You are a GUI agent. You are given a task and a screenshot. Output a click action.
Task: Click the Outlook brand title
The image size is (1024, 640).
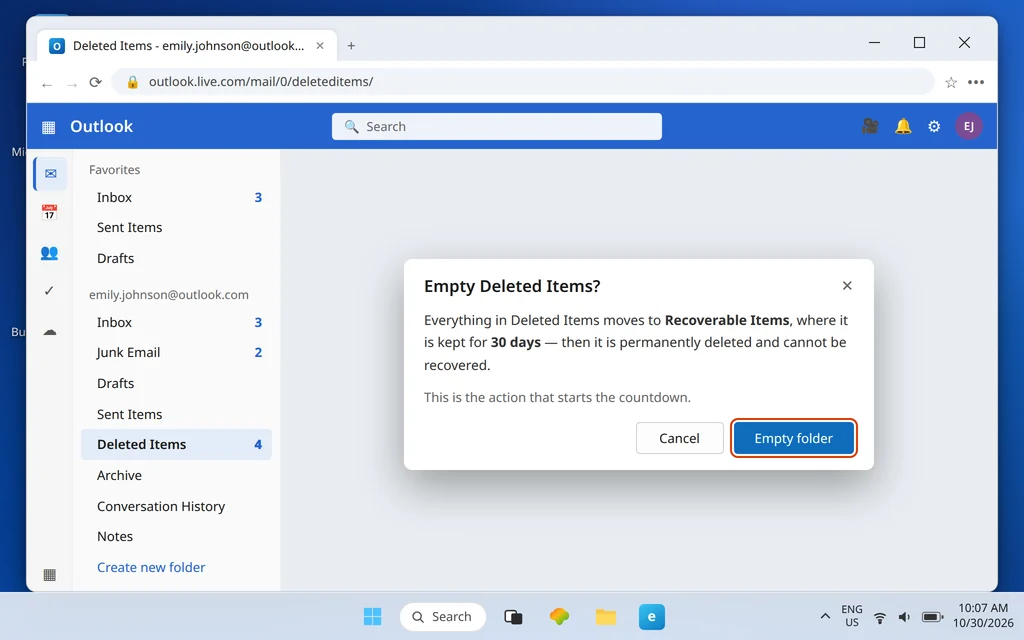(101, 126)
